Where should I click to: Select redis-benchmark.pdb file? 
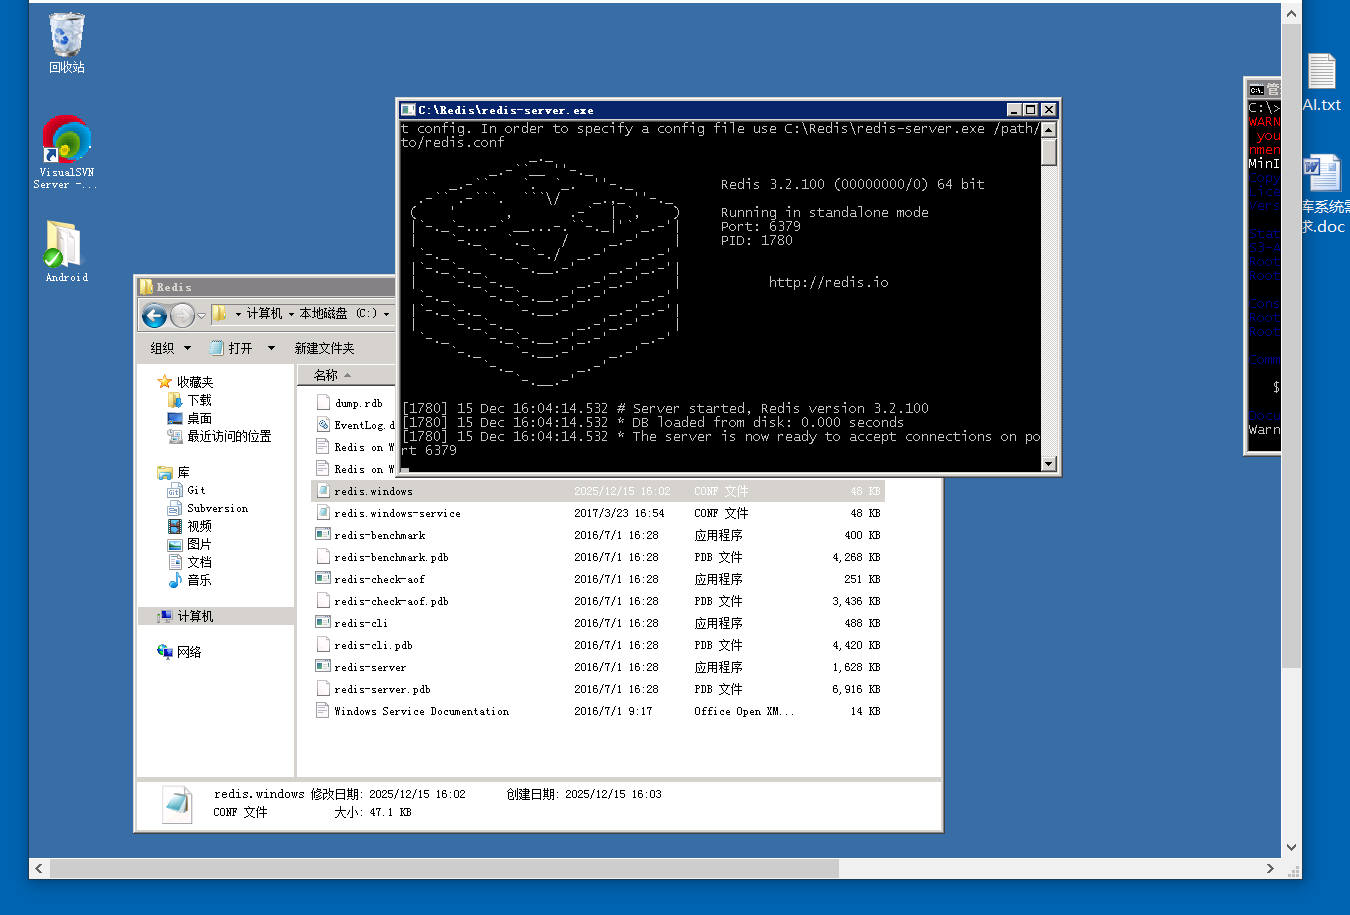click(x=598, y=557)
